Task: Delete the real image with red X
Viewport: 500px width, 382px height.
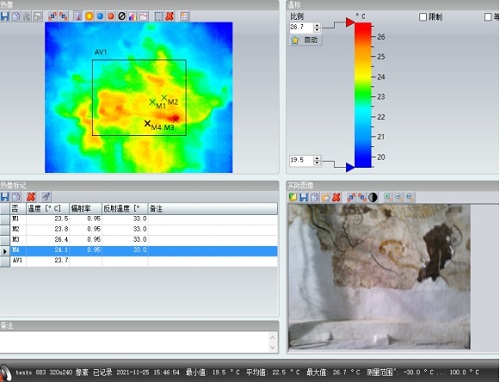Action: (x=336, y=197)
